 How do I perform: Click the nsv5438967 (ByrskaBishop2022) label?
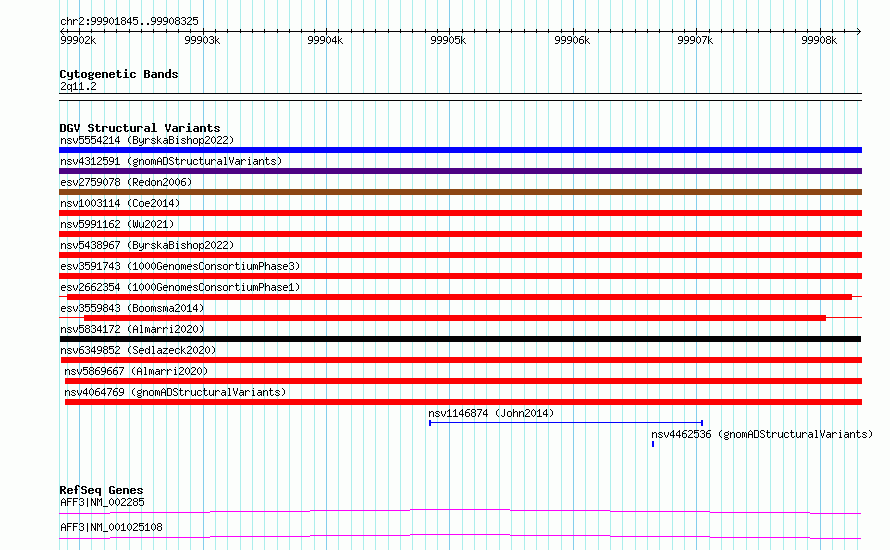[x=147, y=245]
